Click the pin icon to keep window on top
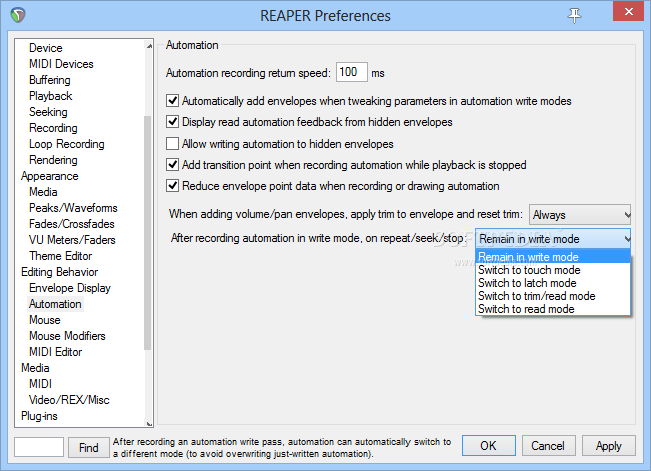The width and height of the screenshot is (651, 471). click(574, 15)
